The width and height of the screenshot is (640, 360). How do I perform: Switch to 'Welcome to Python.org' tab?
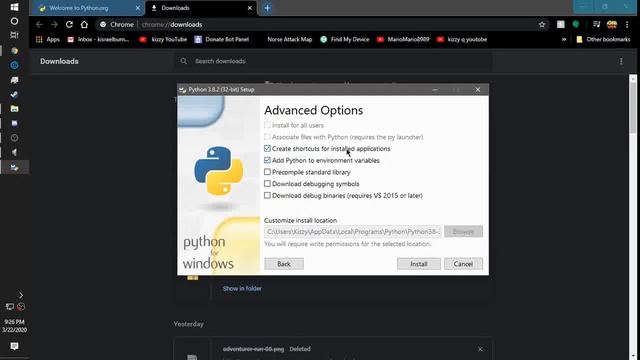pyautogui.click(x=86, y=8)
